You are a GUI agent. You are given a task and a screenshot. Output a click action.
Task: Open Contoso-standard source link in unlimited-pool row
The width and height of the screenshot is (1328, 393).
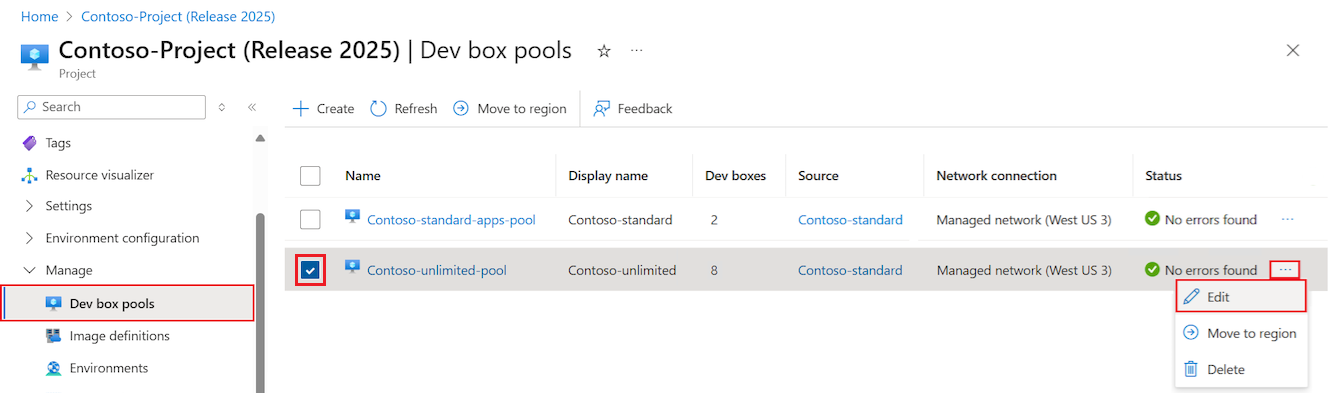pos(850,270)
